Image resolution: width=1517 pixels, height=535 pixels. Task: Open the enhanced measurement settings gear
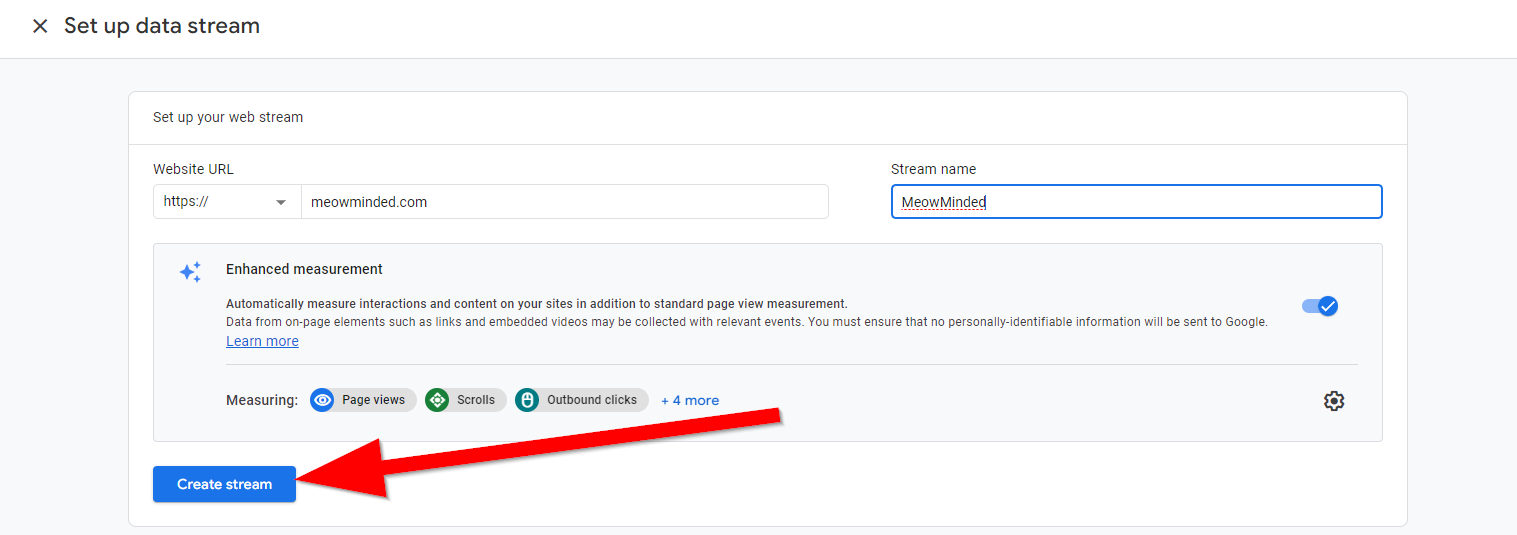tap(1334, 401)
